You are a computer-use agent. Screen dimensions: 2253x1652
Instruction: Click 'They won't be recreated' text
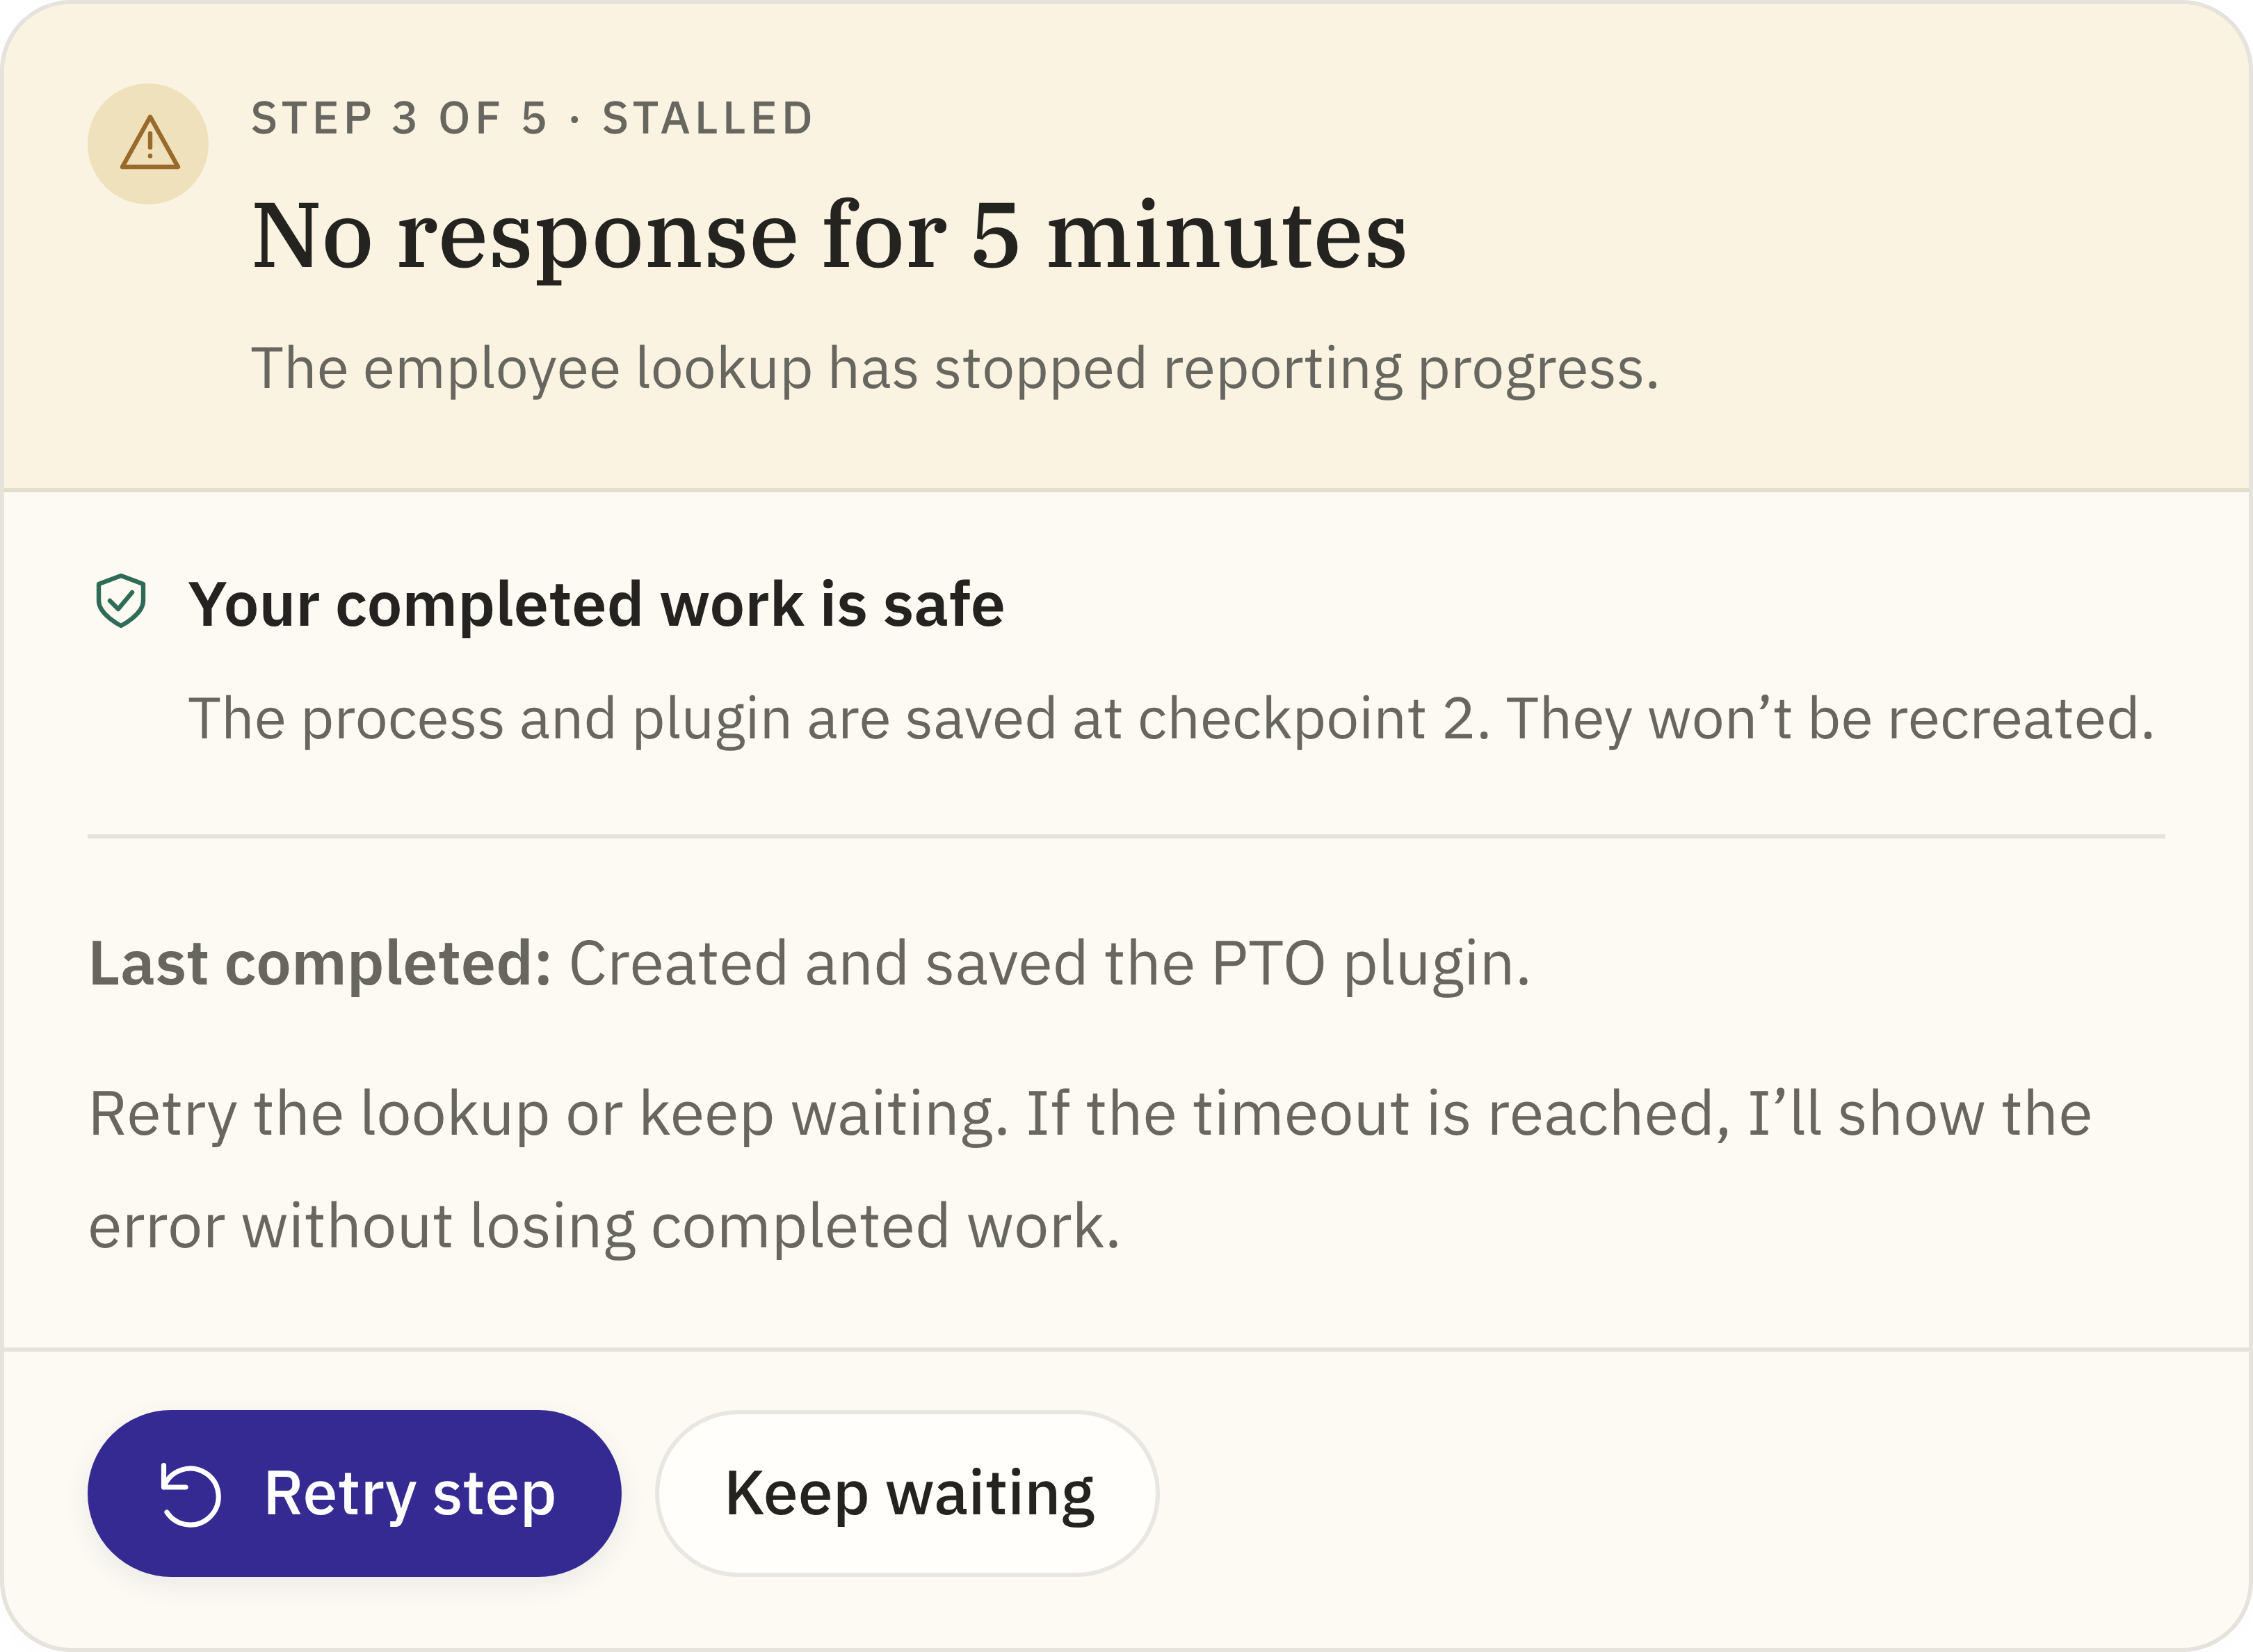click(1830, 719)
